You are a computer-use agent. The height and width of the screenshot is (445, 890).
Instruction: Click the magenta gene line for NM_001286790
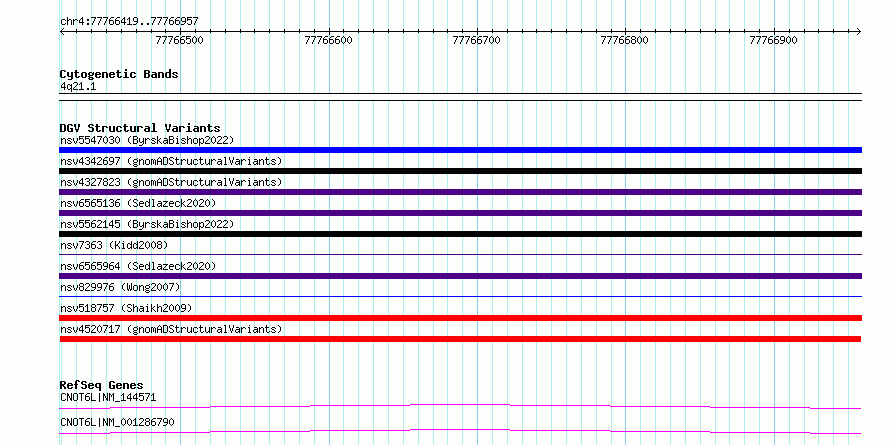coord(460,431)
